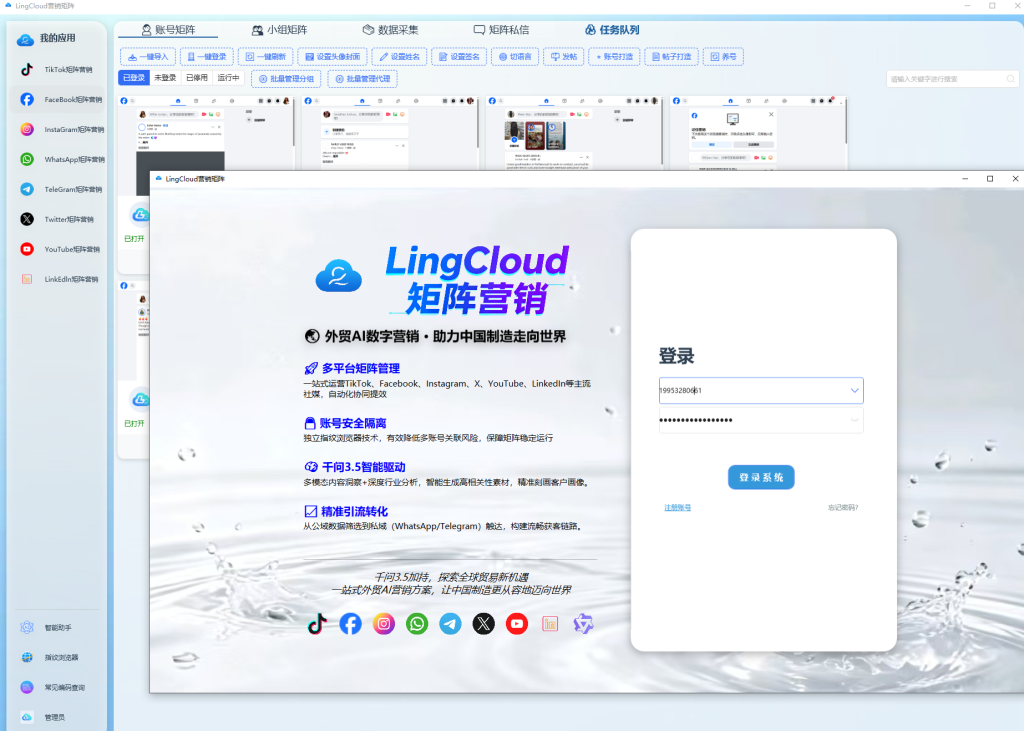Click the 登录系统 button
Image resolution: width=1024 pixels, height=731 pixels.
point(761,478)
